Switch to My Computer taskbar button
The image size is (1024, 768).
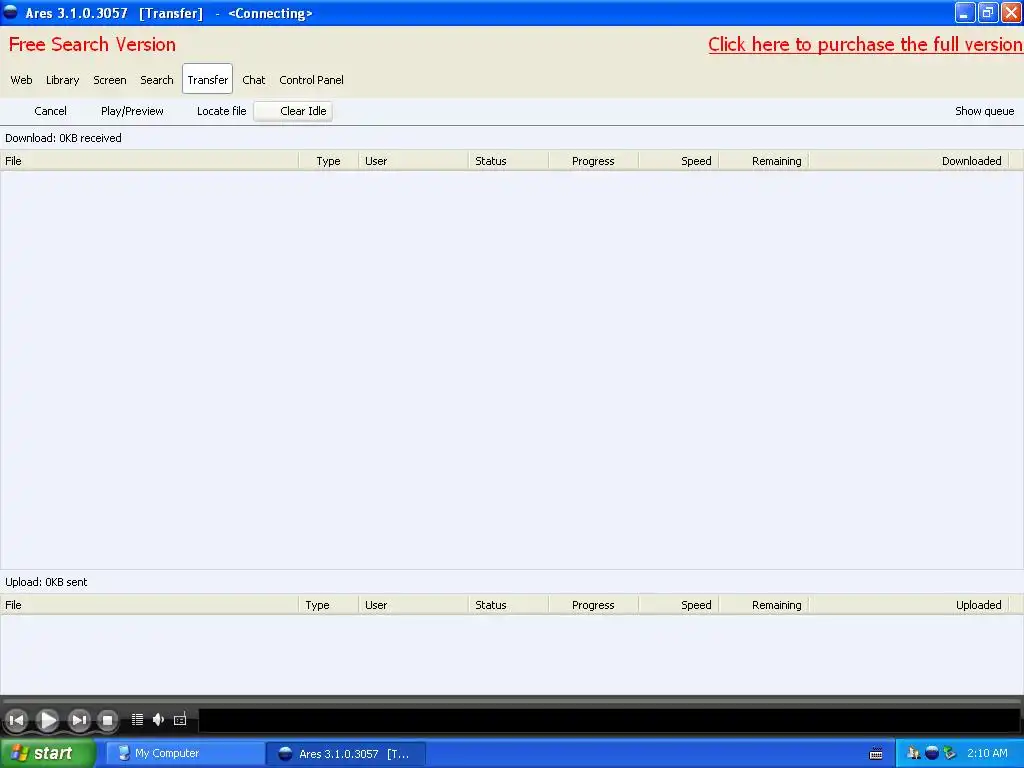(184, 754)
